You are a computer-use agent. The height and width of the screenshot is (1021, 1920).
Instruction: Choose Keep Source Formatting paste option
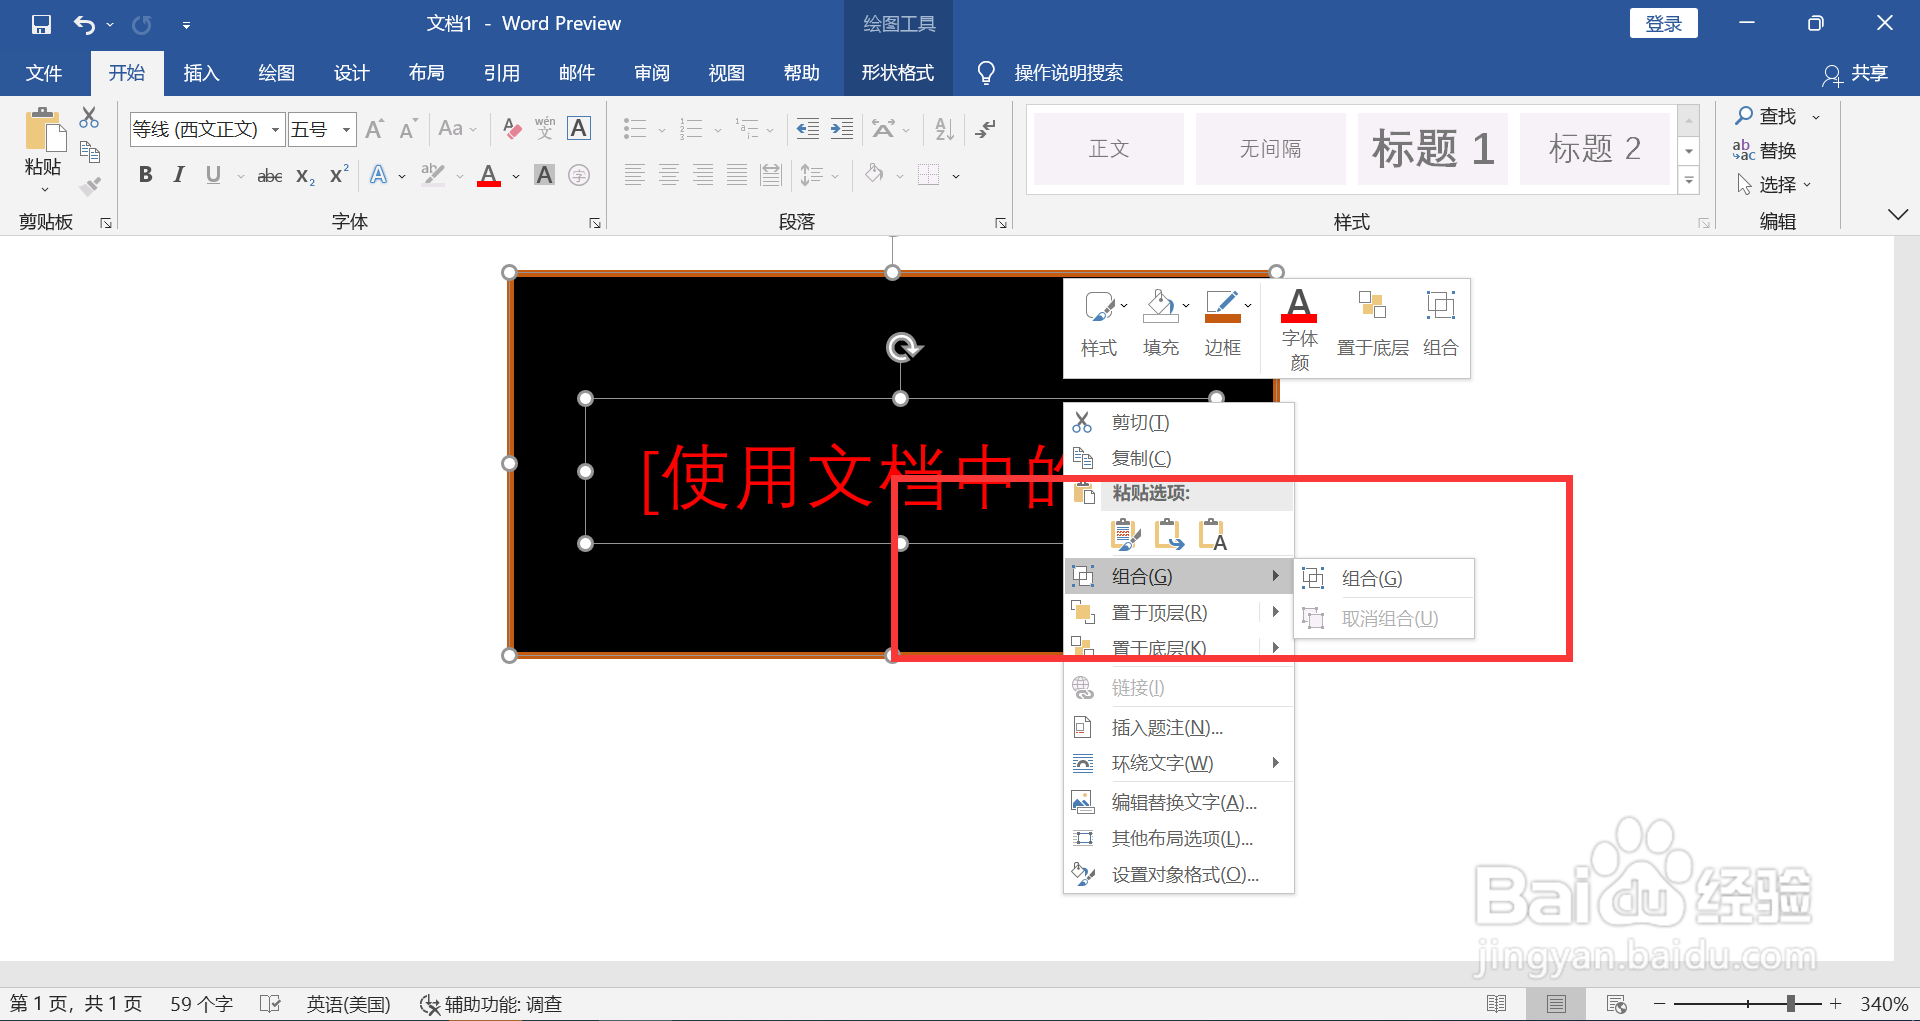coord(1125,535)
